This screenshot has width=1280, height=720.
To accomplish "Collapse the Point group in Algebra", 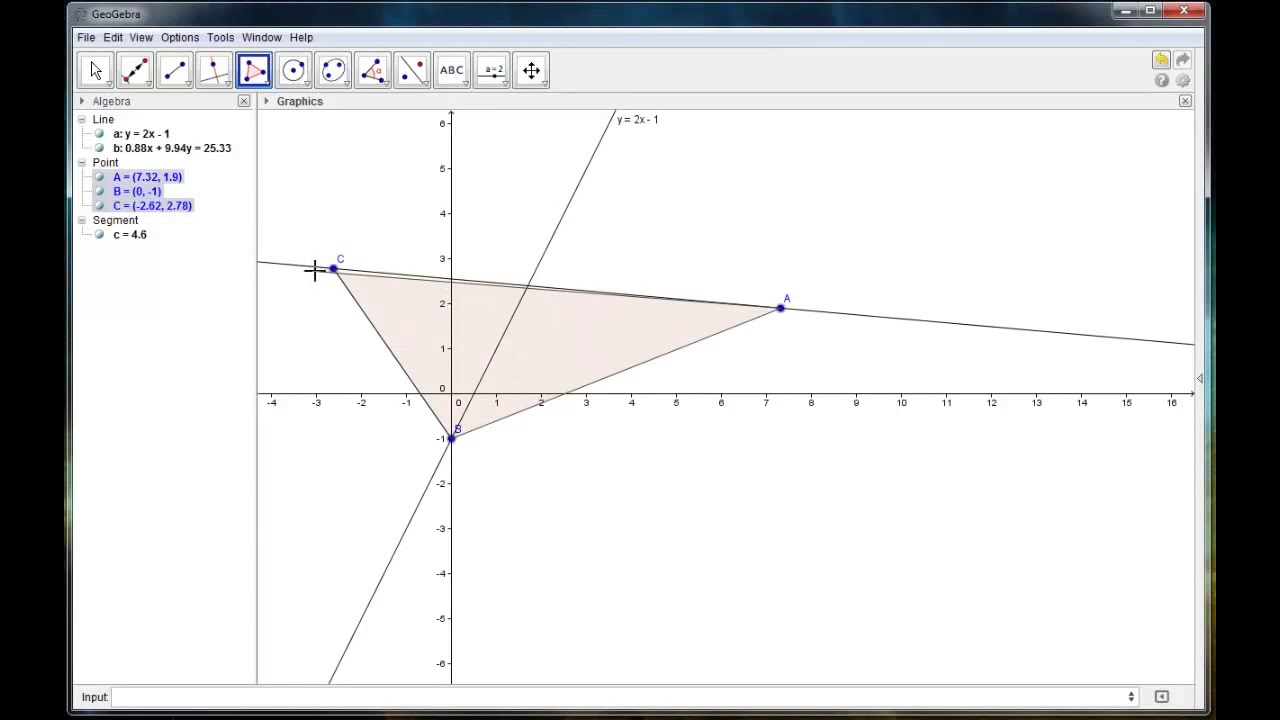I will (x=82, y=162).
